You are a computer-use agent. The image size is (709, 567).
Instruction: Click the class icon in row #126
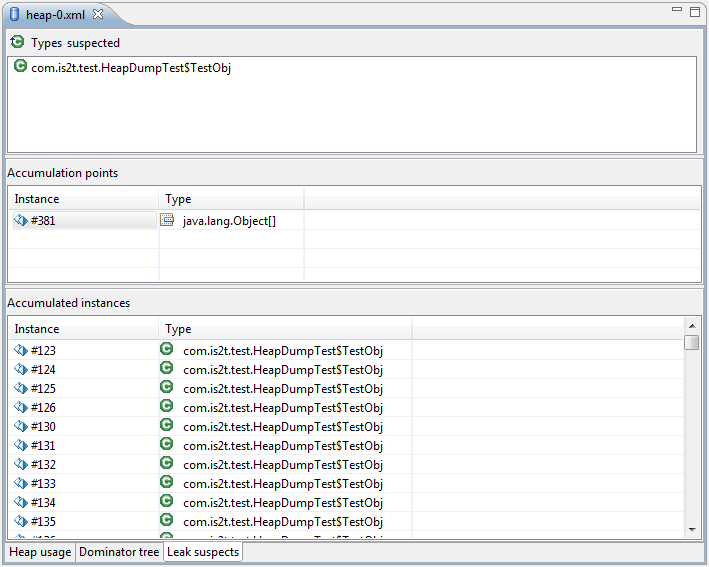pos(167,407)
